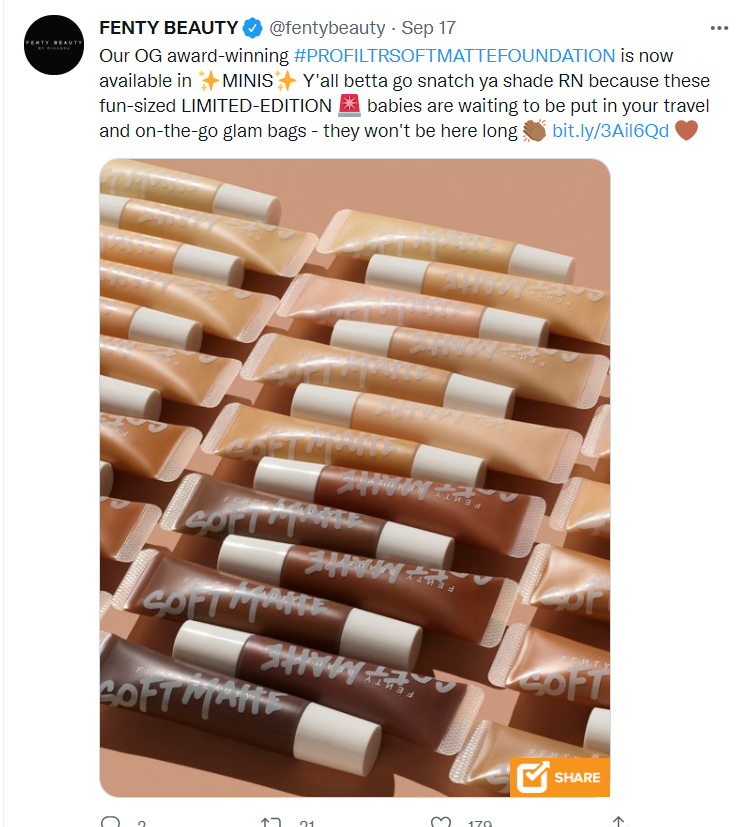The height and width of the screenshot is (827, 743).
Task: Open the Sep 17 timestamp
Action: coord(429,27)
